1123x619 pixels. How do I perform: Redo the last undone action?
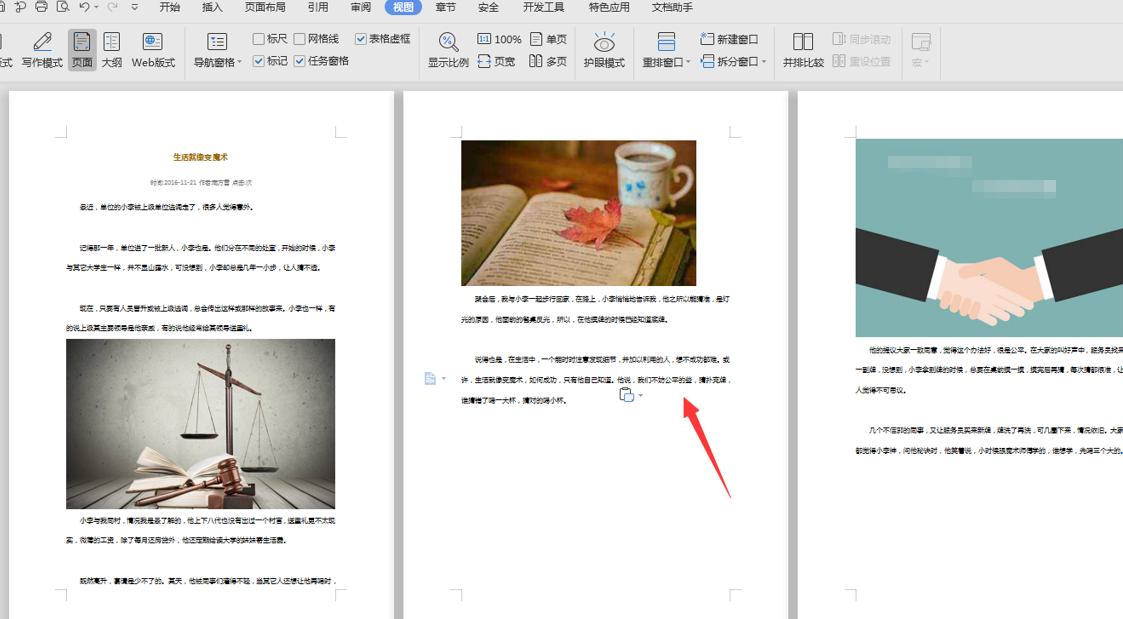tap(112, 7)
